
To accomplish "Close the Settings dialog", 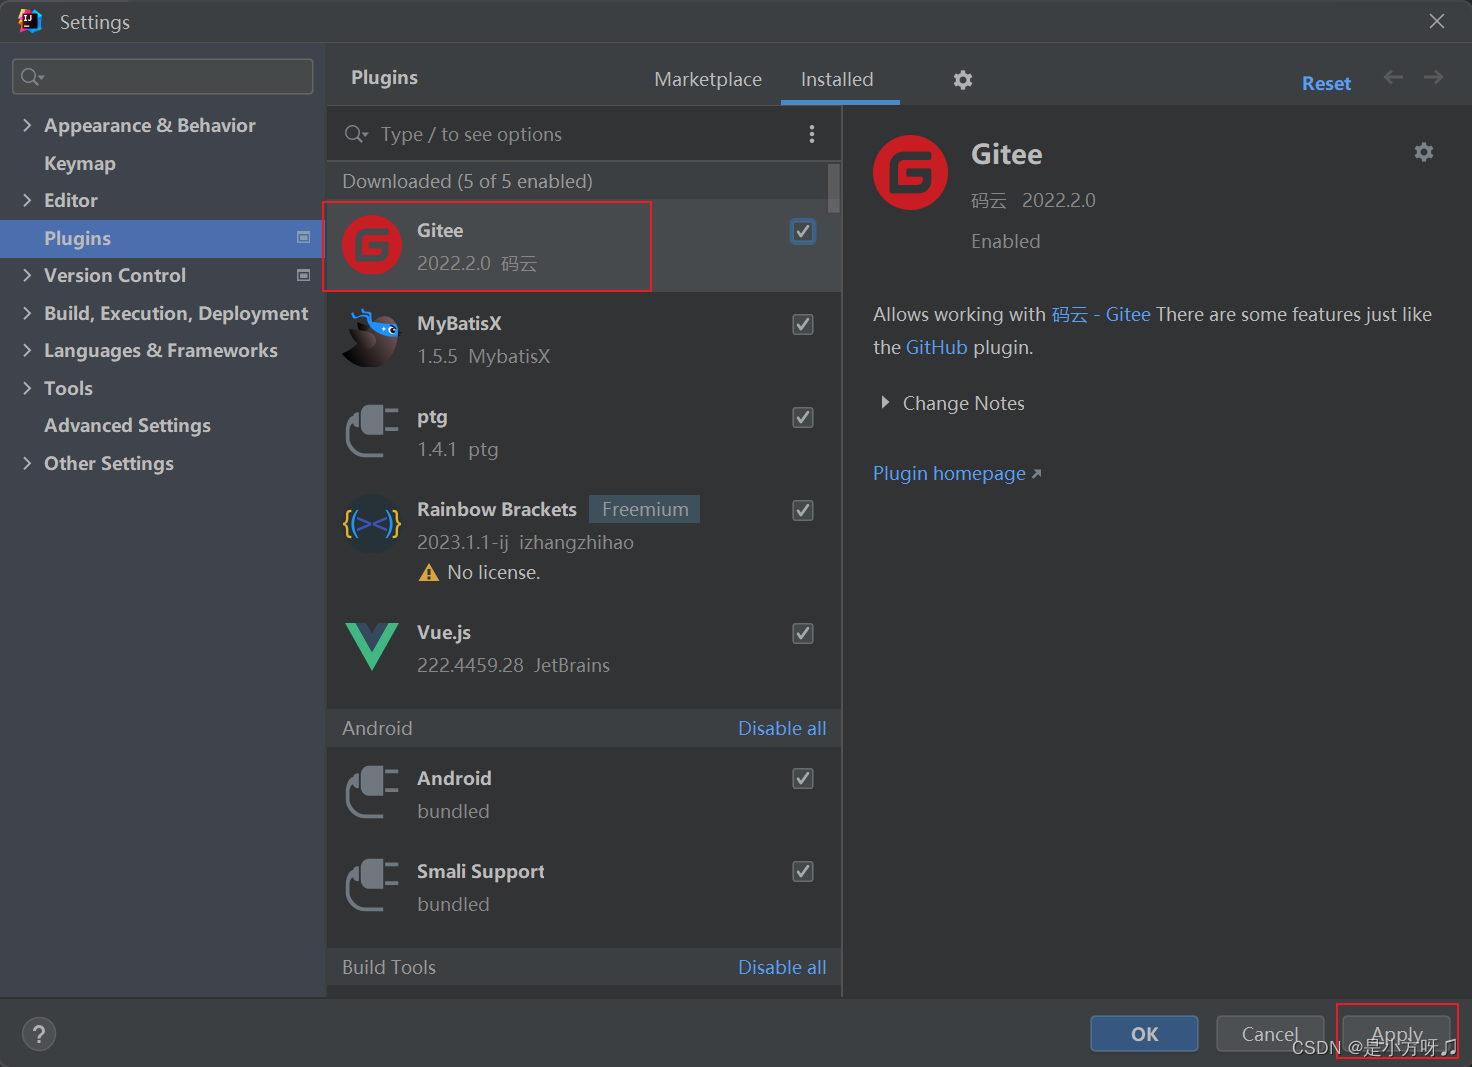I will (x=1437, y=21).
